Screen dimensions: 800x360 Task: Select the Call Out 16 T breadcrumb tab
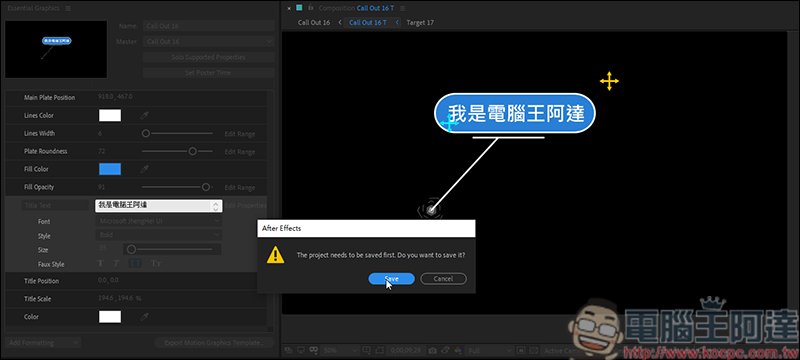(368, 22)
